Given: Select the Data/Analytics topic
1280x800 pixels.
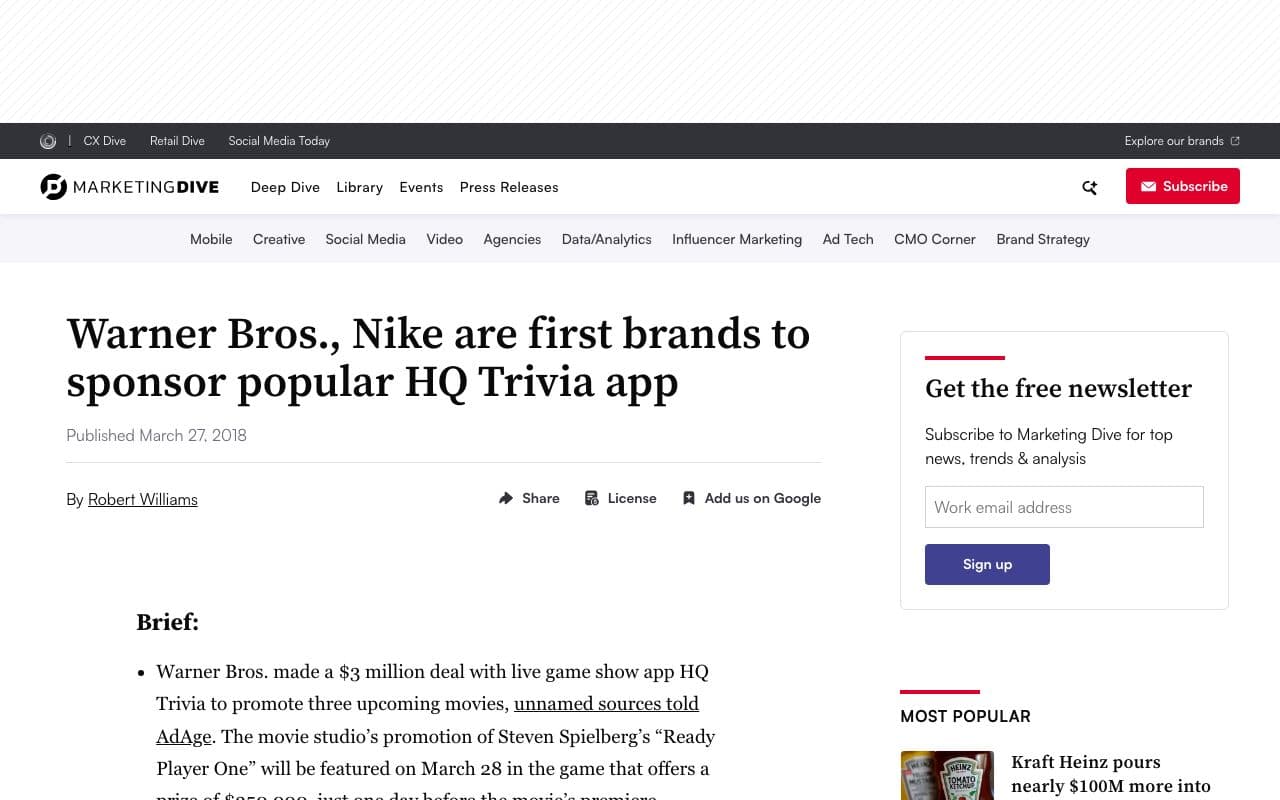Looking at the screenshot, I should 607,239.
